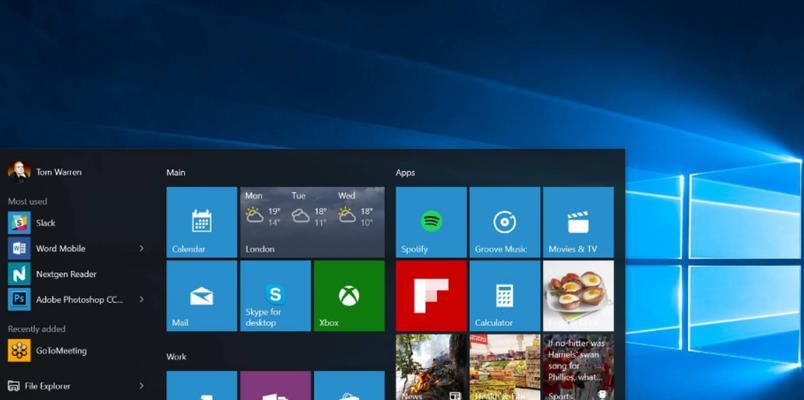Open the Sports live tile

578,367
